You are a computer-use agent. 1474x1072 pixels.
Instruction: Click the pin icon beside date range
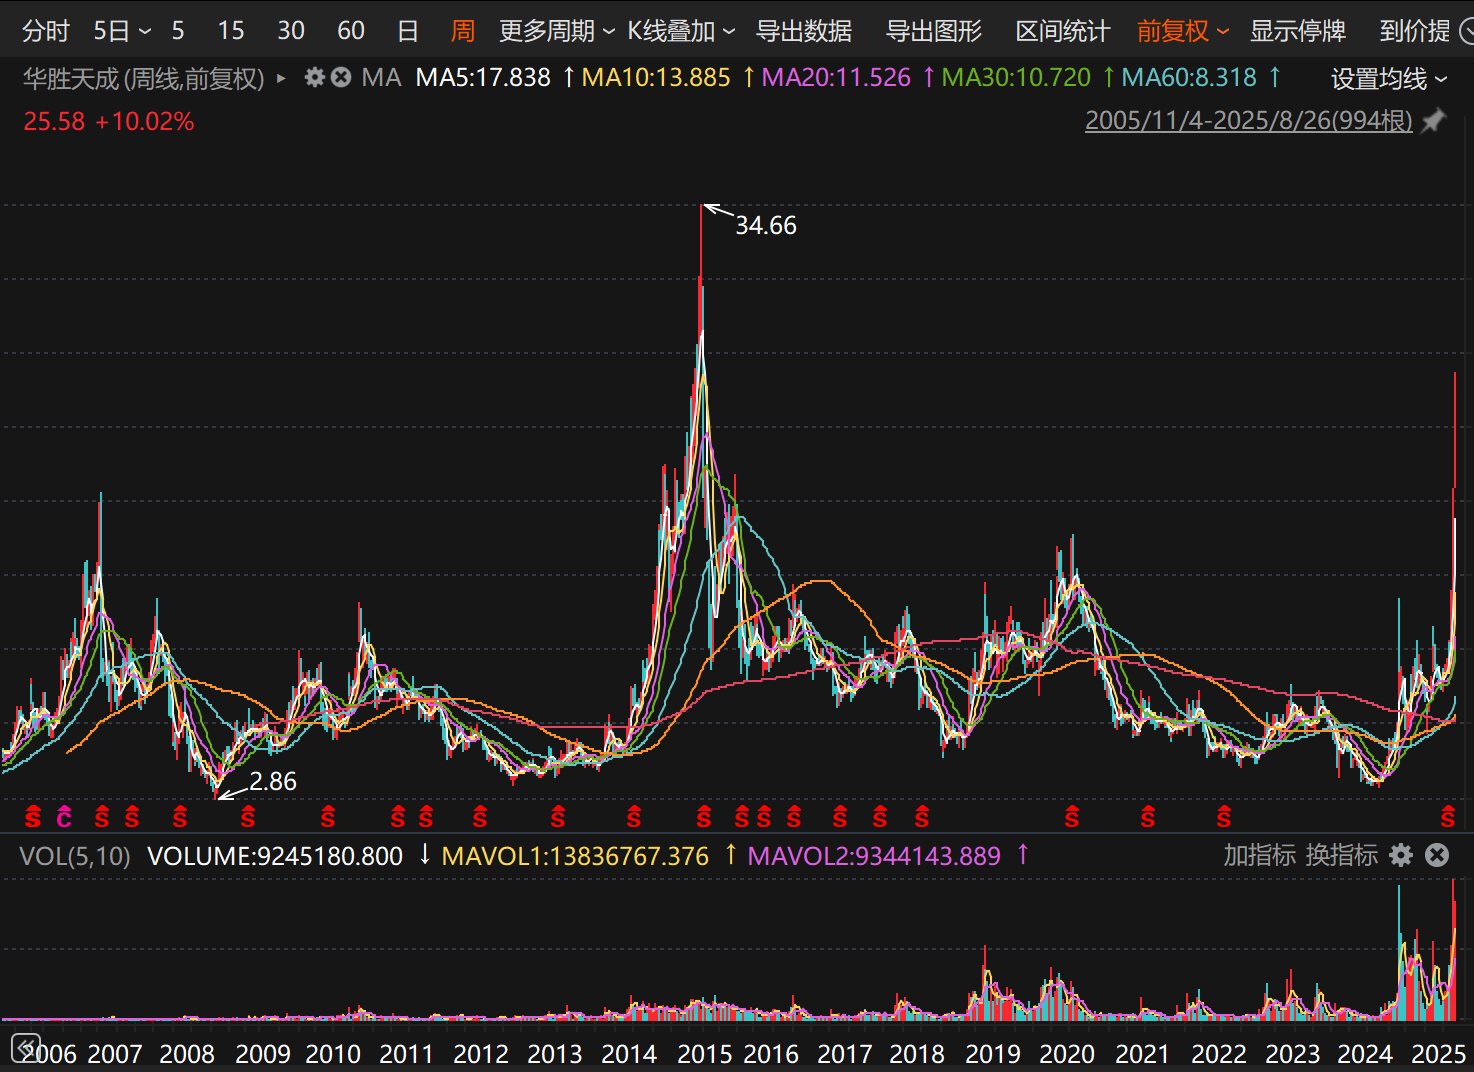tap(1434, 121)
